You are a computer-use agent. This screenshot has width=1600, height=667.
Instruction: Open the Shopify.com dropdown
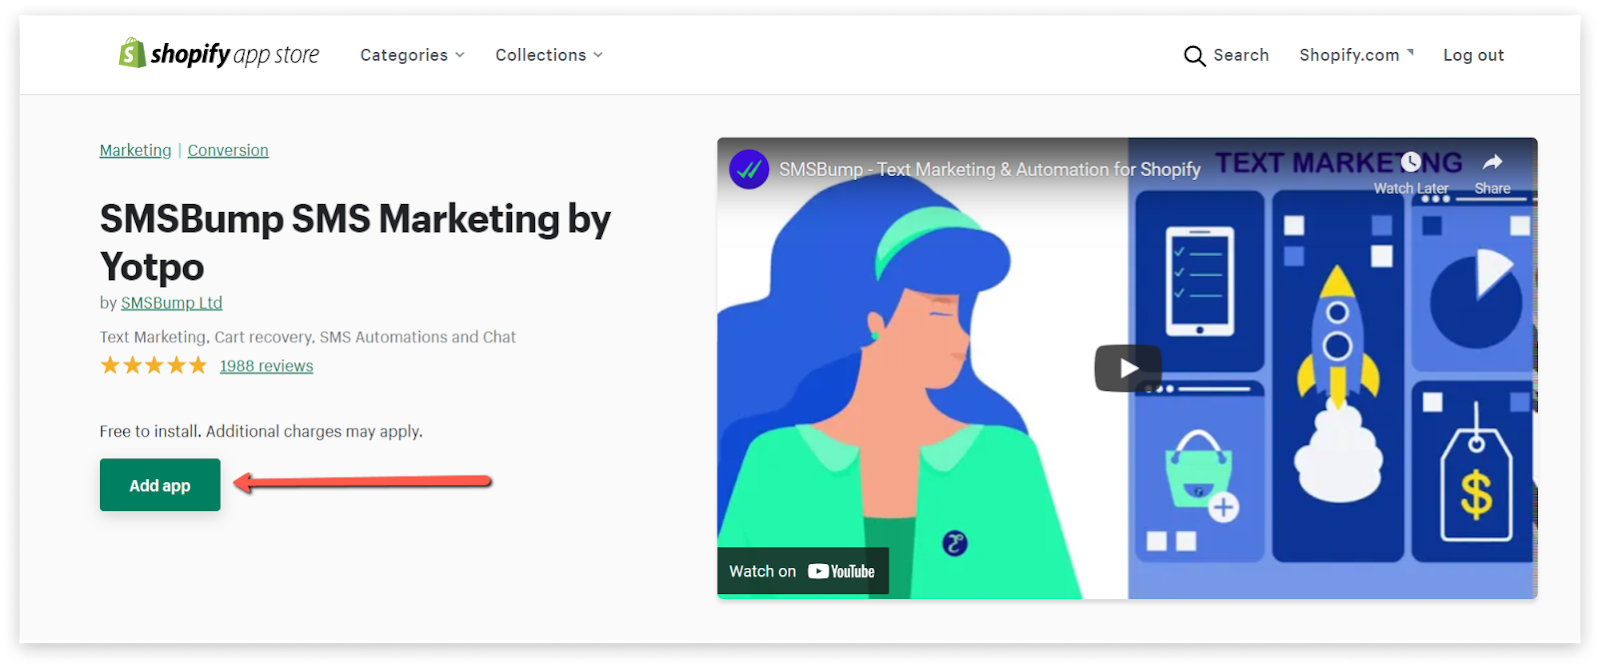click(x=1356, y=55)
